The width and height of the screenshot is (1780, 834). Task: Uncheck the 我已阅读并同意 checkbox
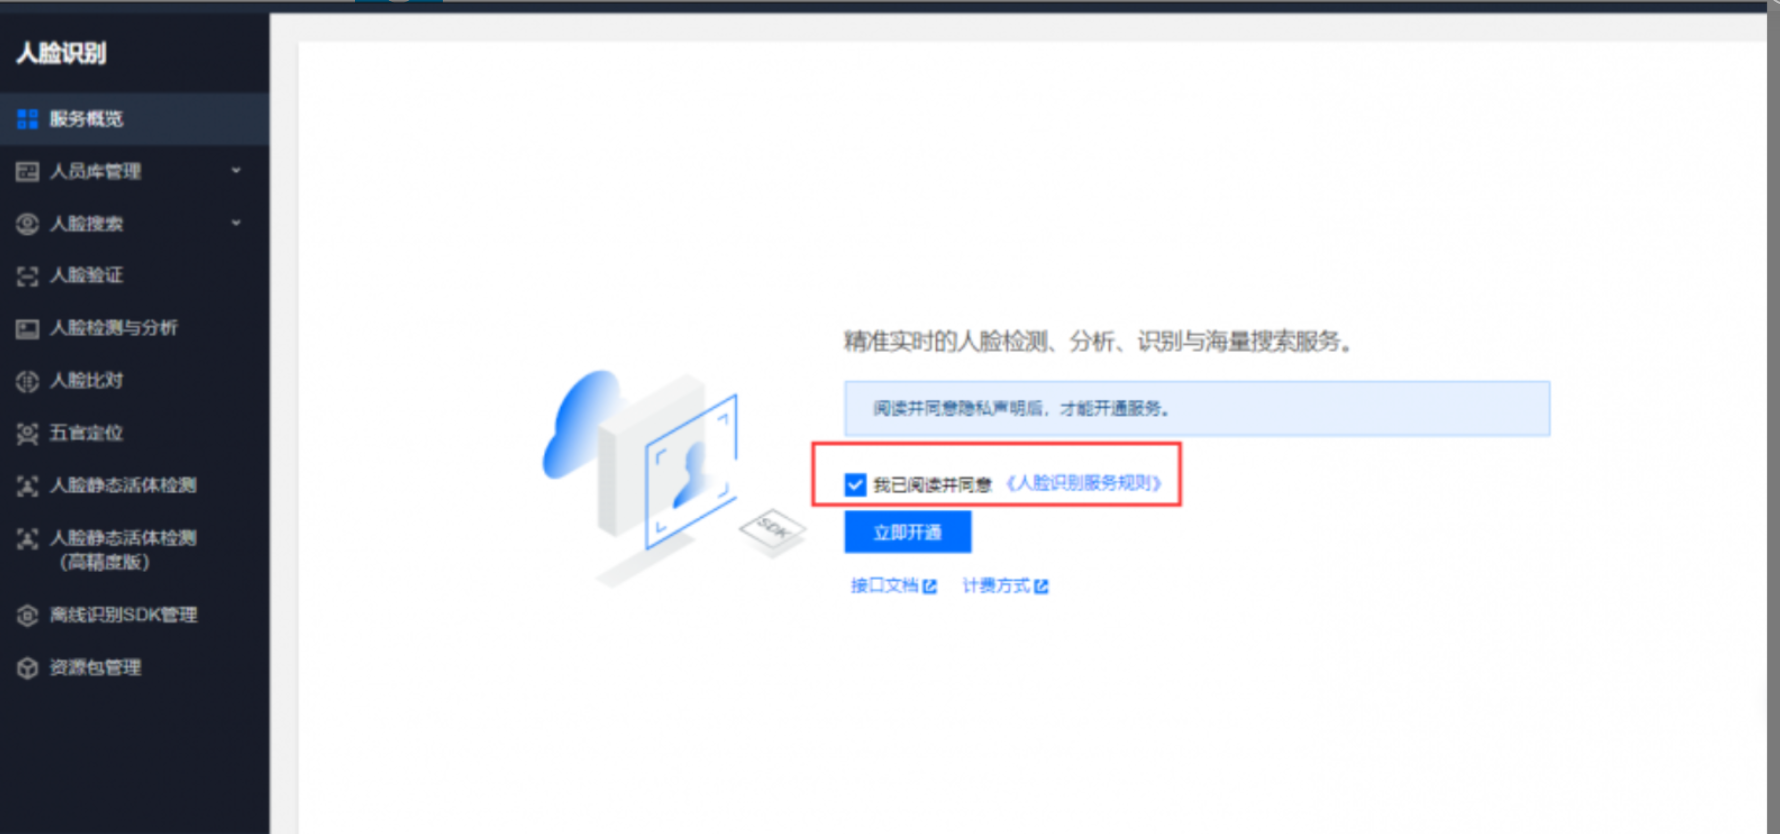click(855, 485)
